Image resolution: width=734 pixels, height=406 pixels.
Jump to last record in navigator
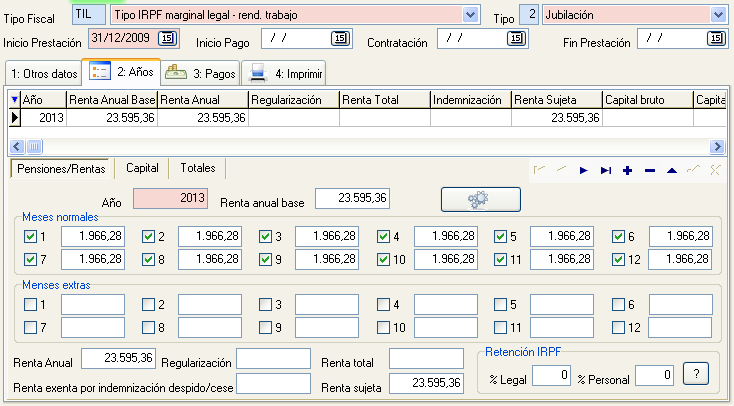pyautogui.click(x=606, y=170)
